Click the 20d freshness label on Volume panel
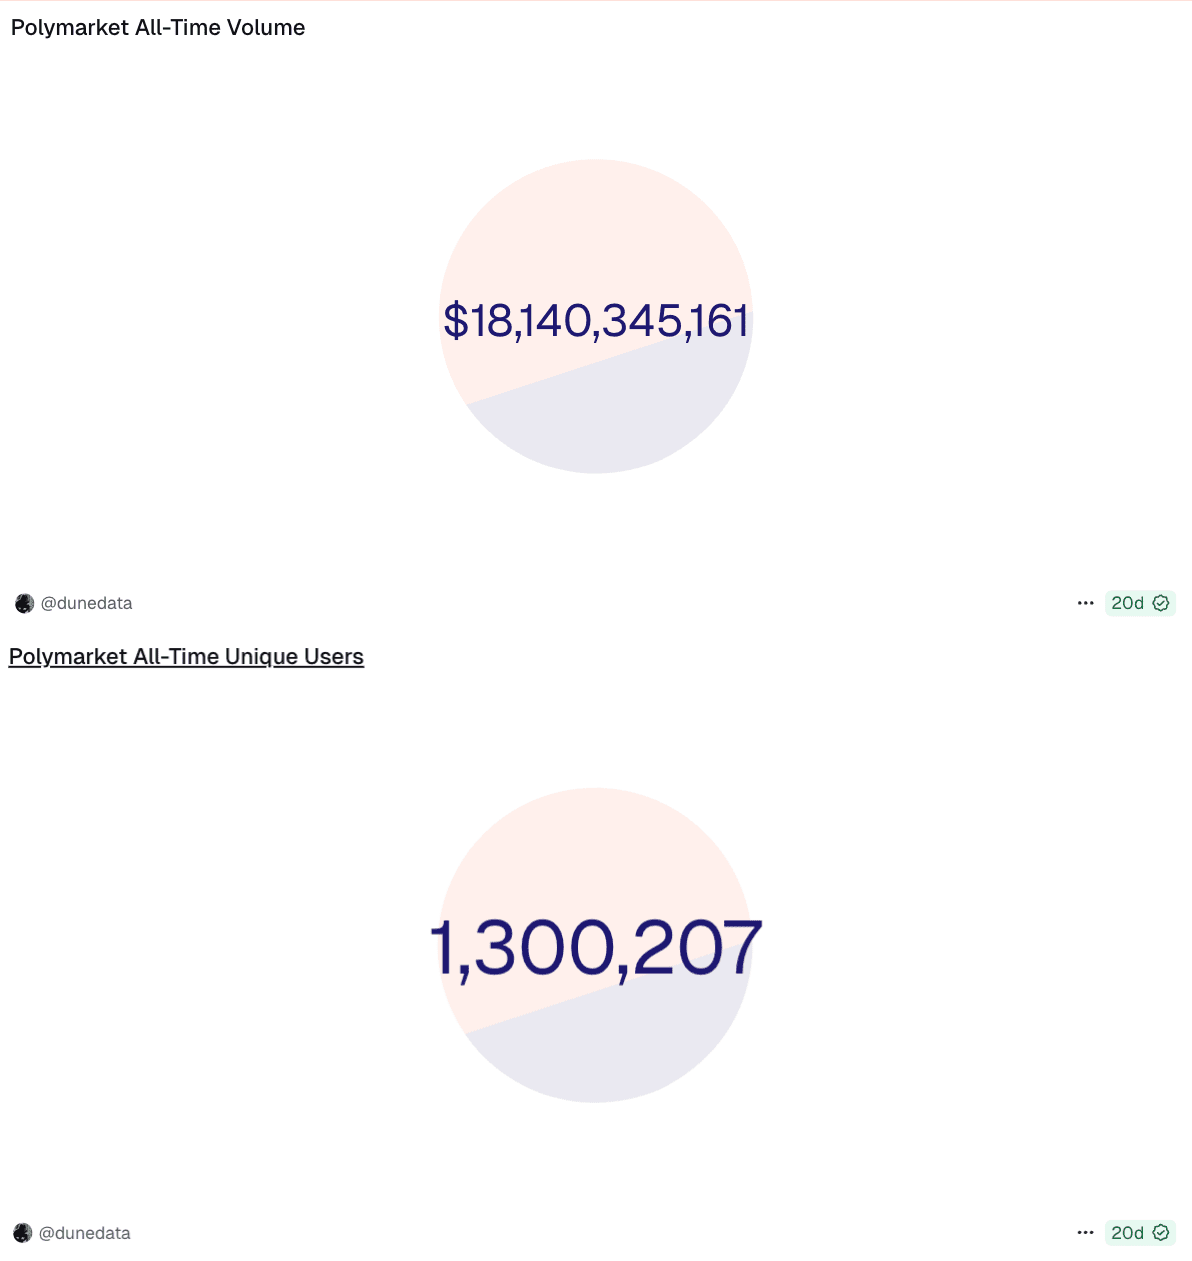The image size is (1192, 1261). [1127, 603]
